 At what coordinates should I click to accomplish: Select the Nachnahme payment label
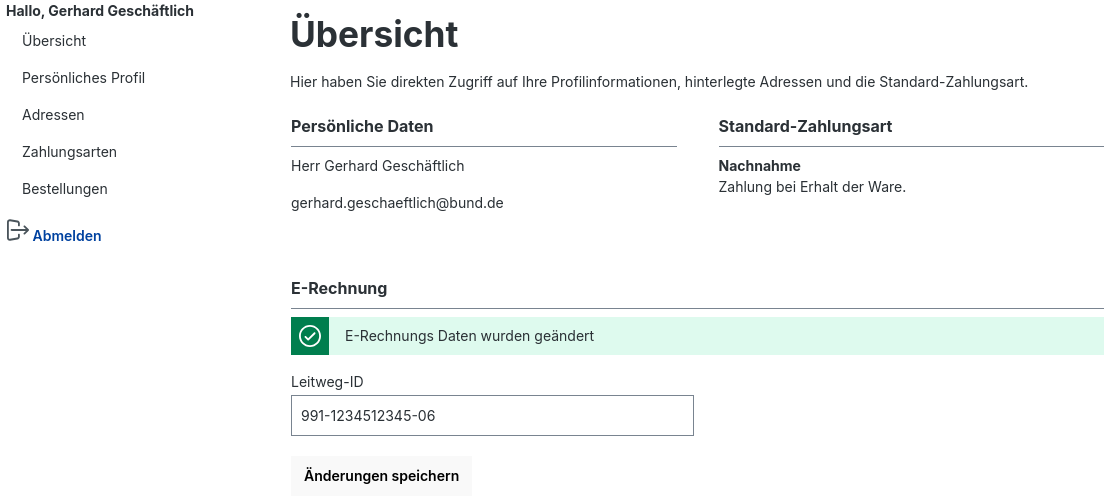(759, 166)
